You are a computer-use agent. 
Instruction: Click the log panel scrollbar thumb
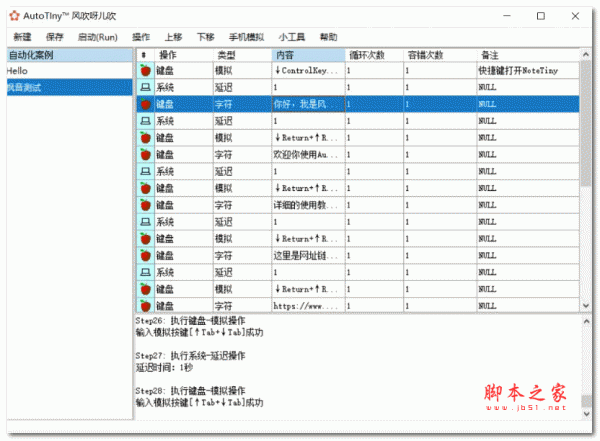tap(586, 401)
